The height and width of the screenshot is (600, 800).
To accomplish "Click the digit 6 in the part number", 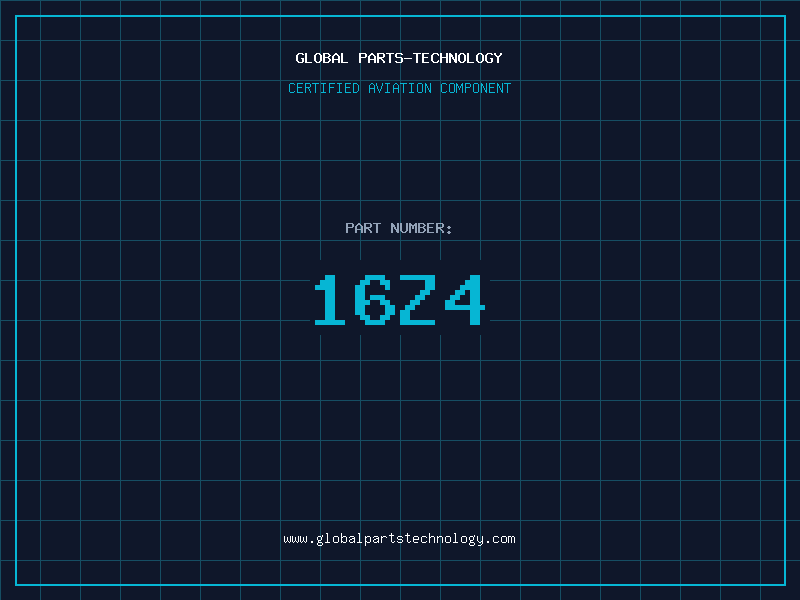I will tap(376, 300).
